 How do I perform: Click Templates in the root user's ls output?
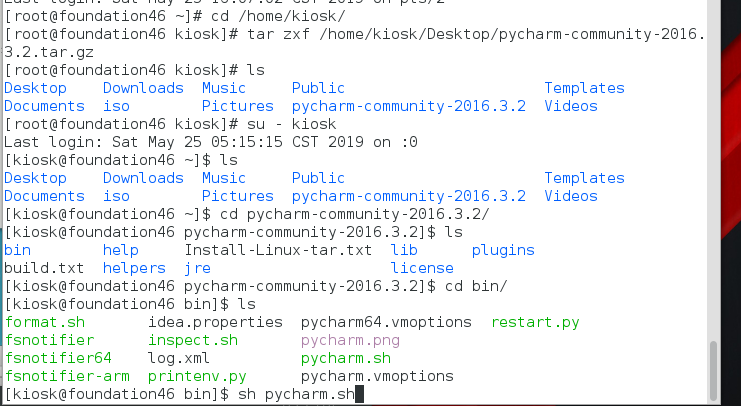point(584,88)
